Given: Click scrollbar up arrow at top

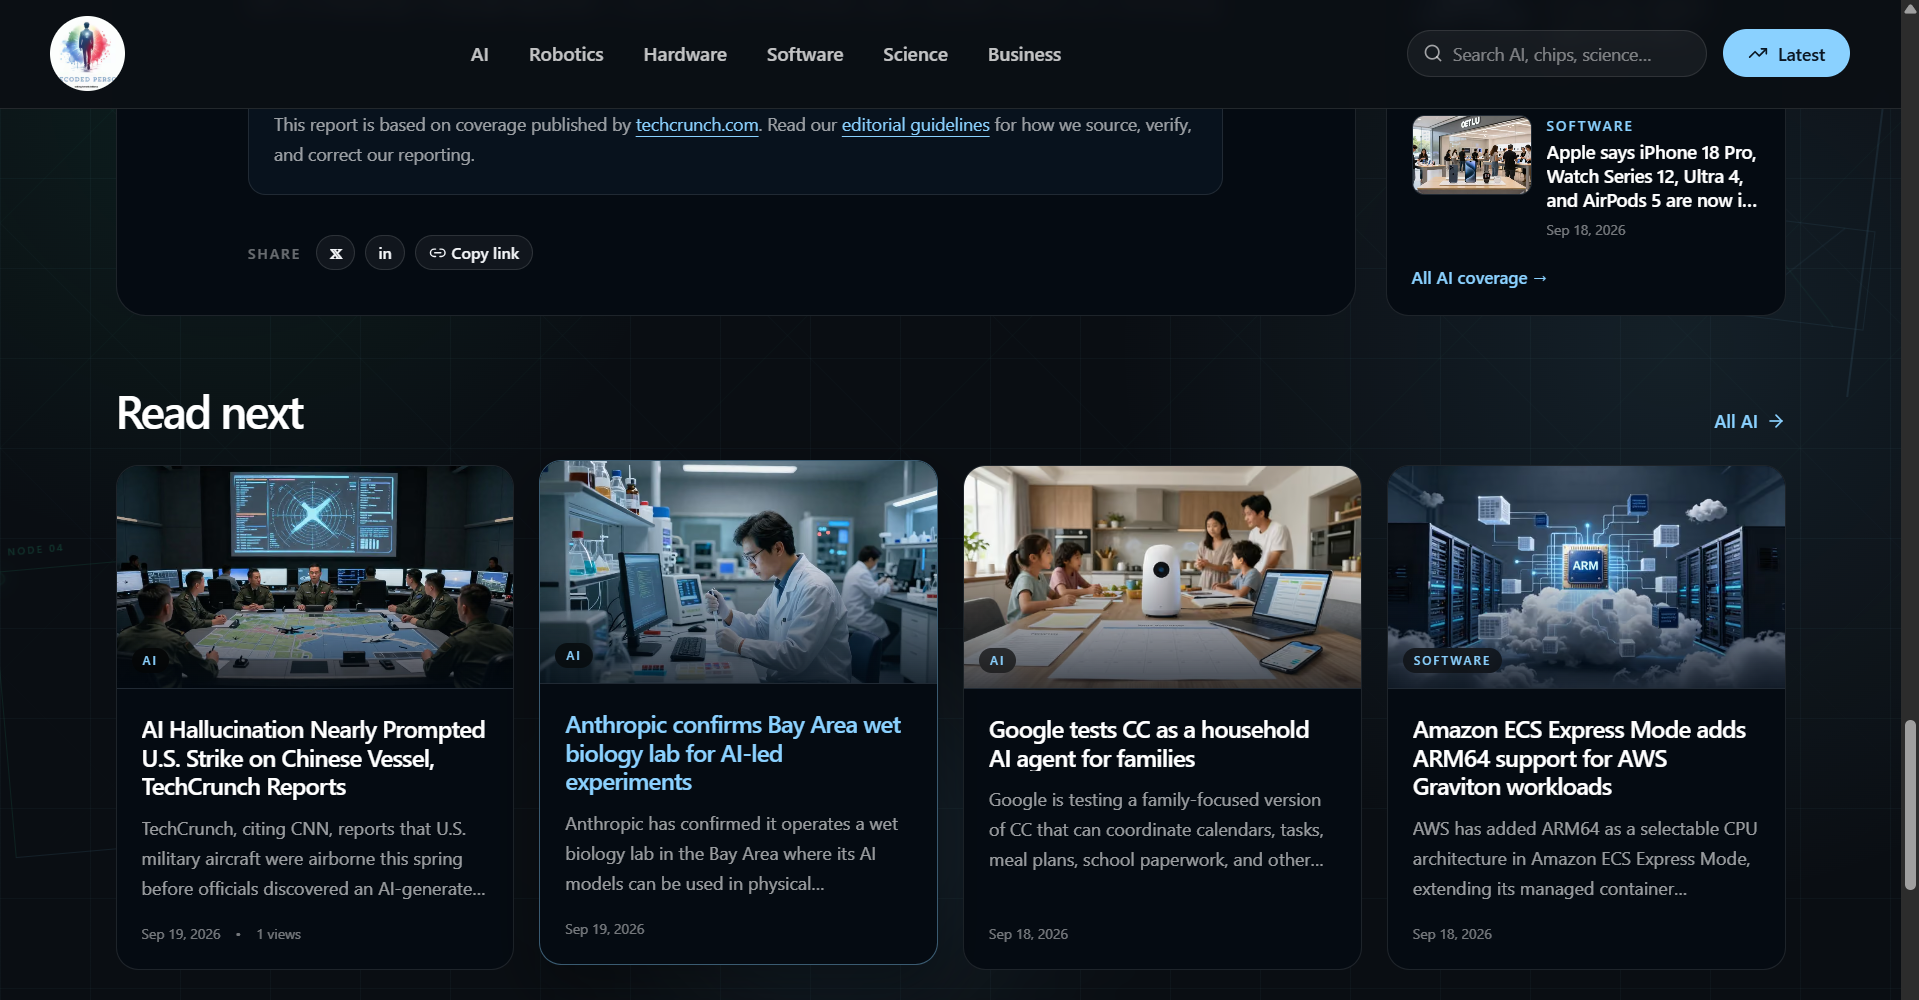Looking at the screenshot, I should 1910,8.
